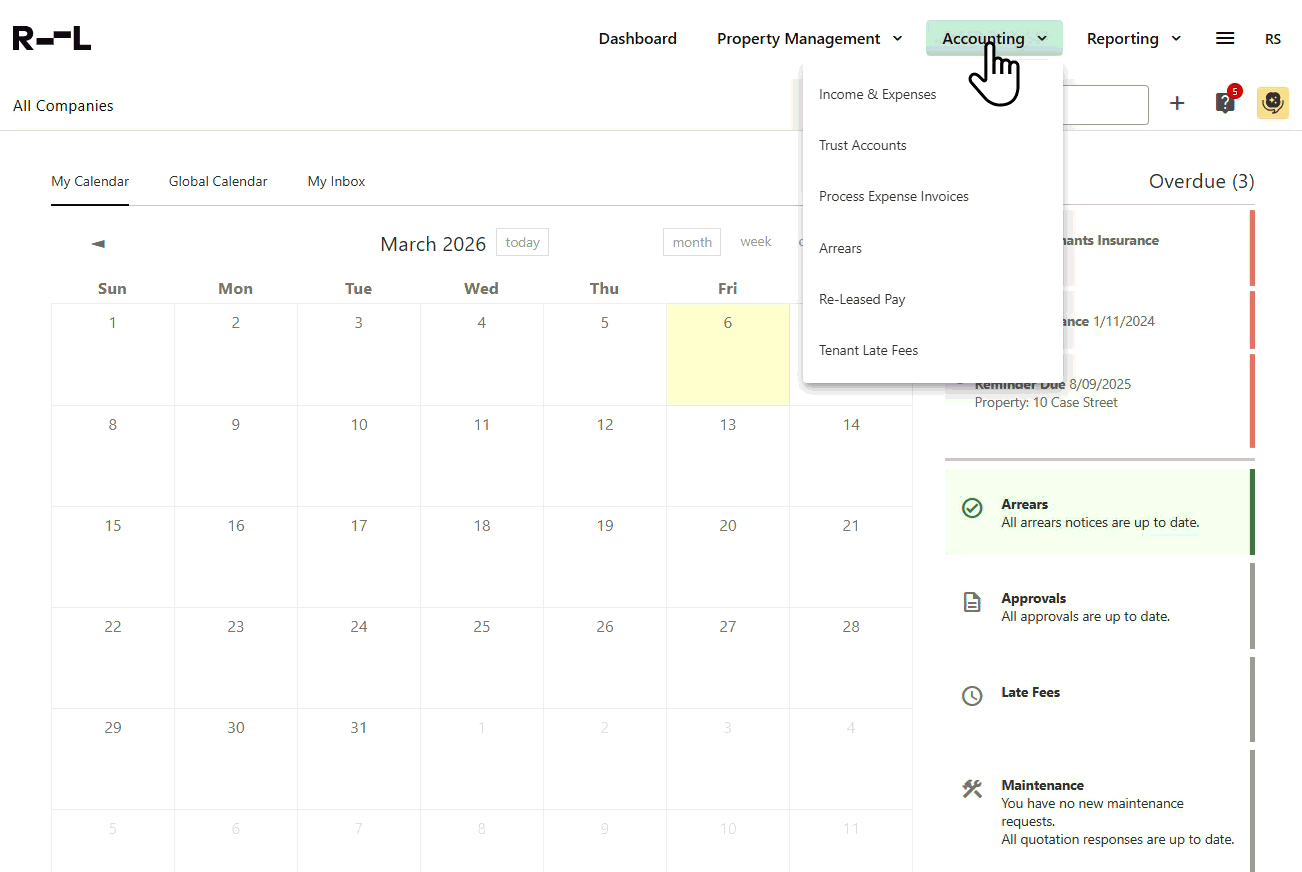Click the Late Fees clock icon
Screen dimensions: 1302x872
[972, 696]
